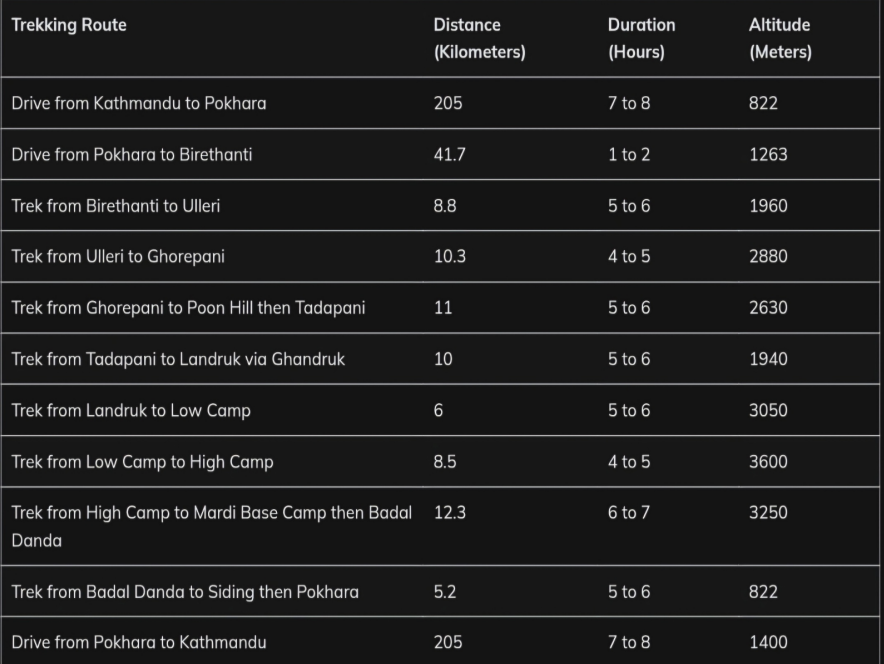Click the 2880 altitude value
The height and width of the screenshot is (664, 884).
768,256
